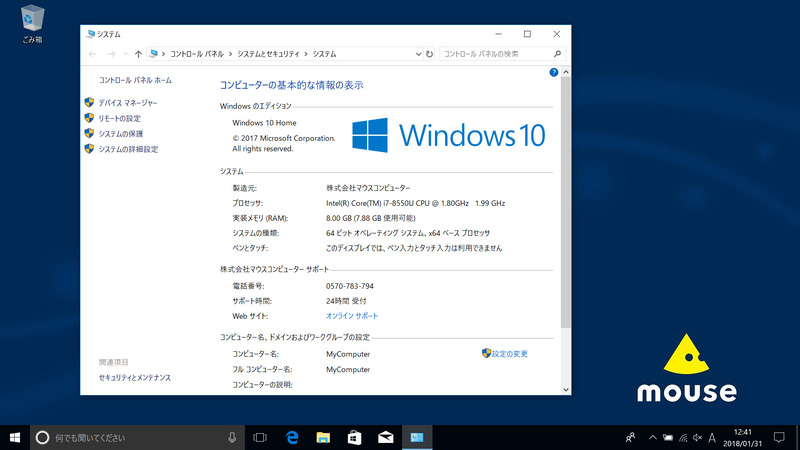Click the system icon in title bar

[90, 34]
